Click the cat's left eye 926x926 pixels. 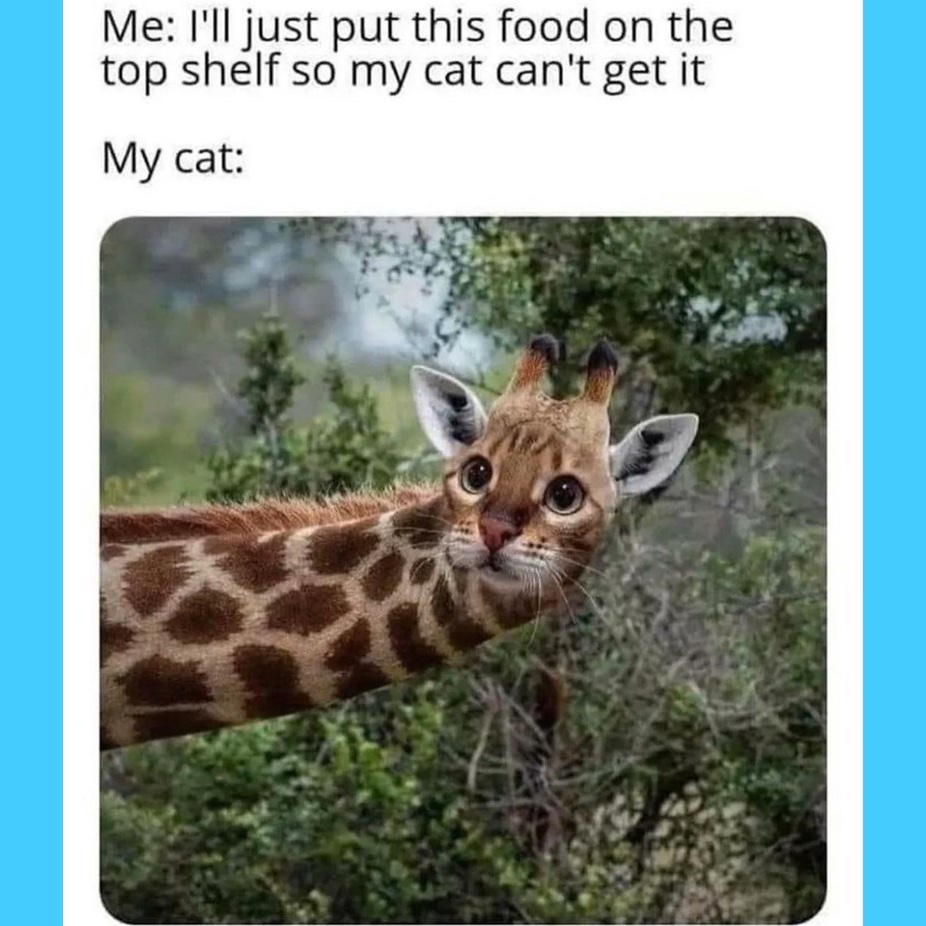(x=476, y=474)
